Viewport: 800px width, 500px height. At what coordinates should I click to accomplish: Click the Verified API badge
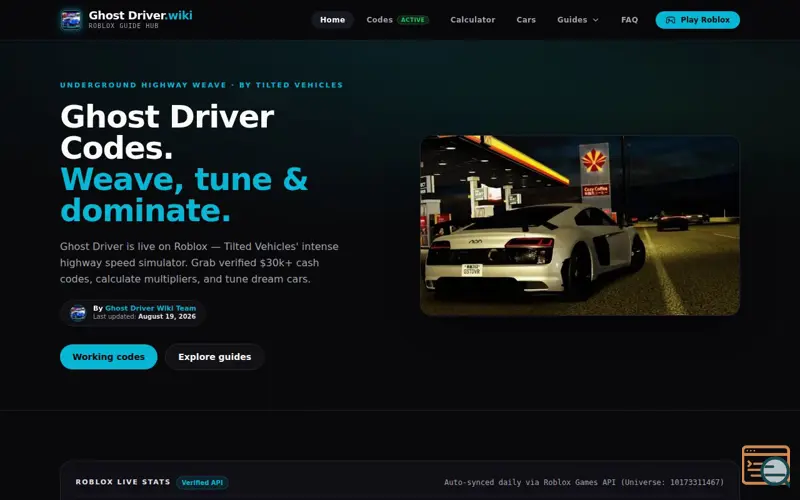(202, 482)
